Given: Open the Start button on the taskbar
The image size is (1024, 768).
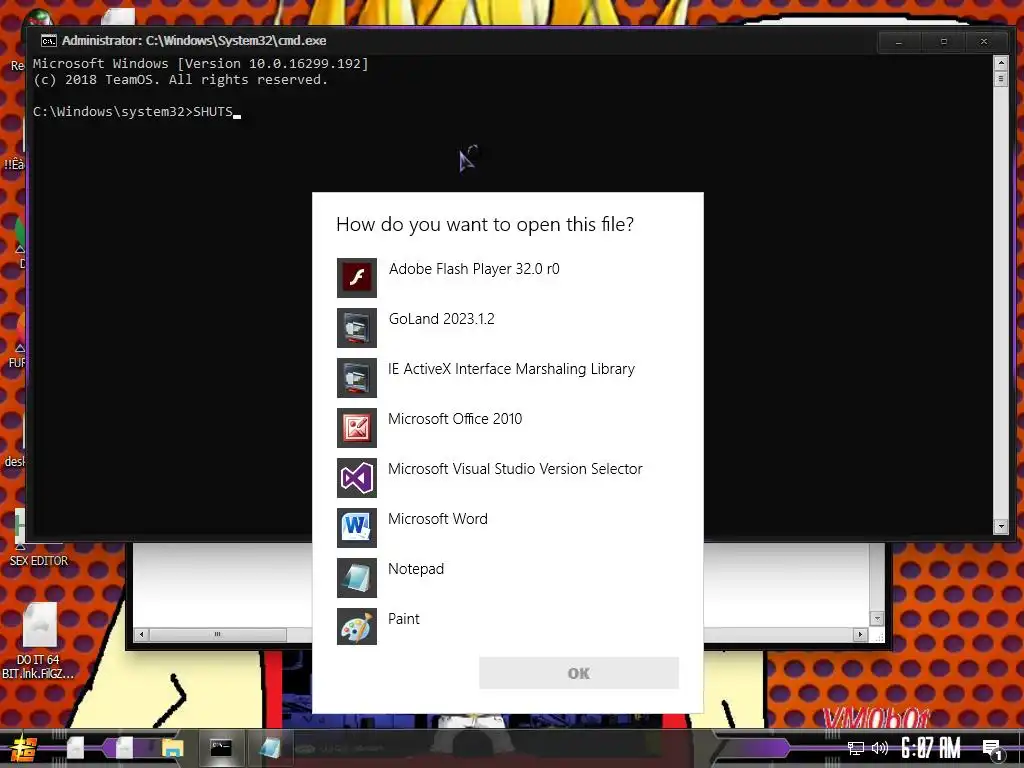Looking at the screenshot, I should tap(24, 748).
